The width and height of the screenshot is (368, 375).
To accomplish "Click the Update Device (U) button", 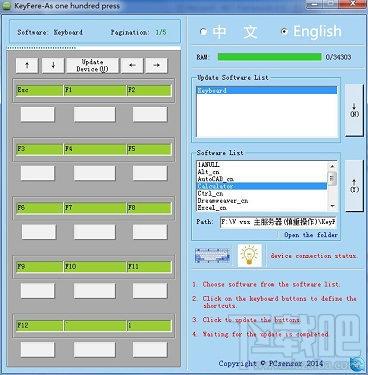I will pyautogui.click(x=92, y=65).
